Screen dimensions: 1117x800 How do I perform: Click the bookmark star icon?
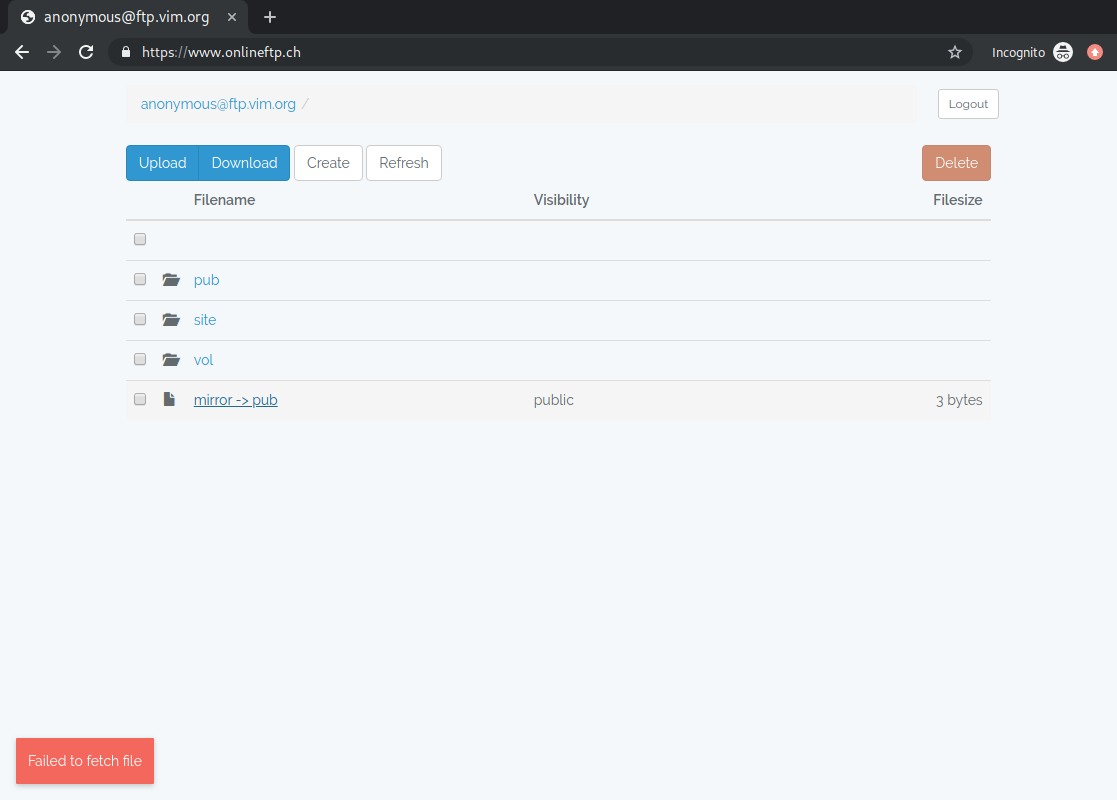click(954, 51)
